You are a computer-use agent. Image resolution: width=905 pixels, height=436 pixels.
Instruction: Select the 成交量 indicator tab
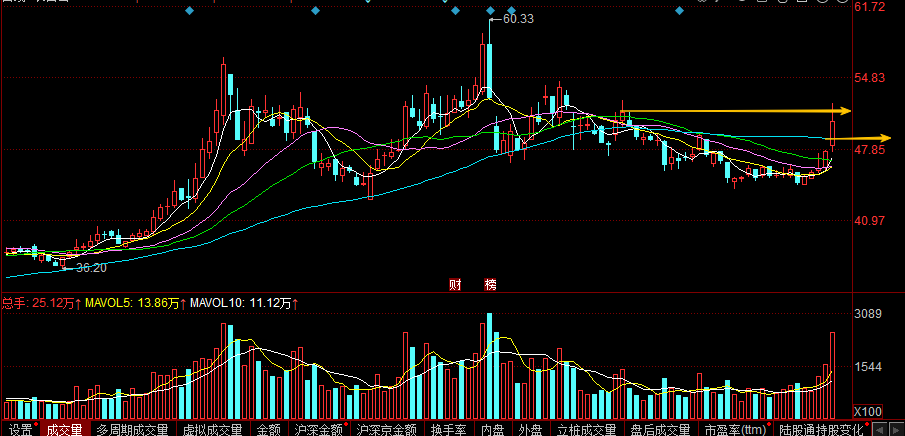(65, 430)
